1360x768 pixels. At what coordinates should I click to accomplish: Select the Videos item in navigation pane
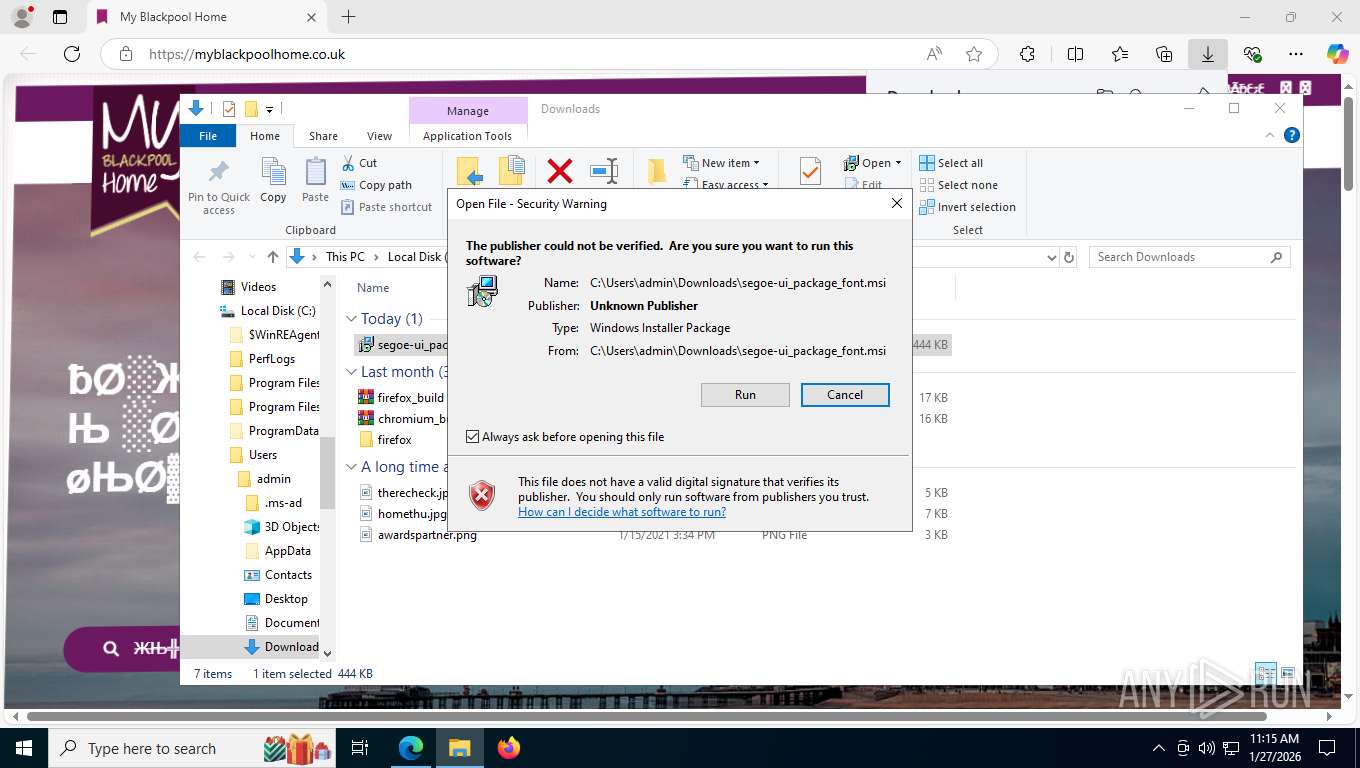point(258,287)
